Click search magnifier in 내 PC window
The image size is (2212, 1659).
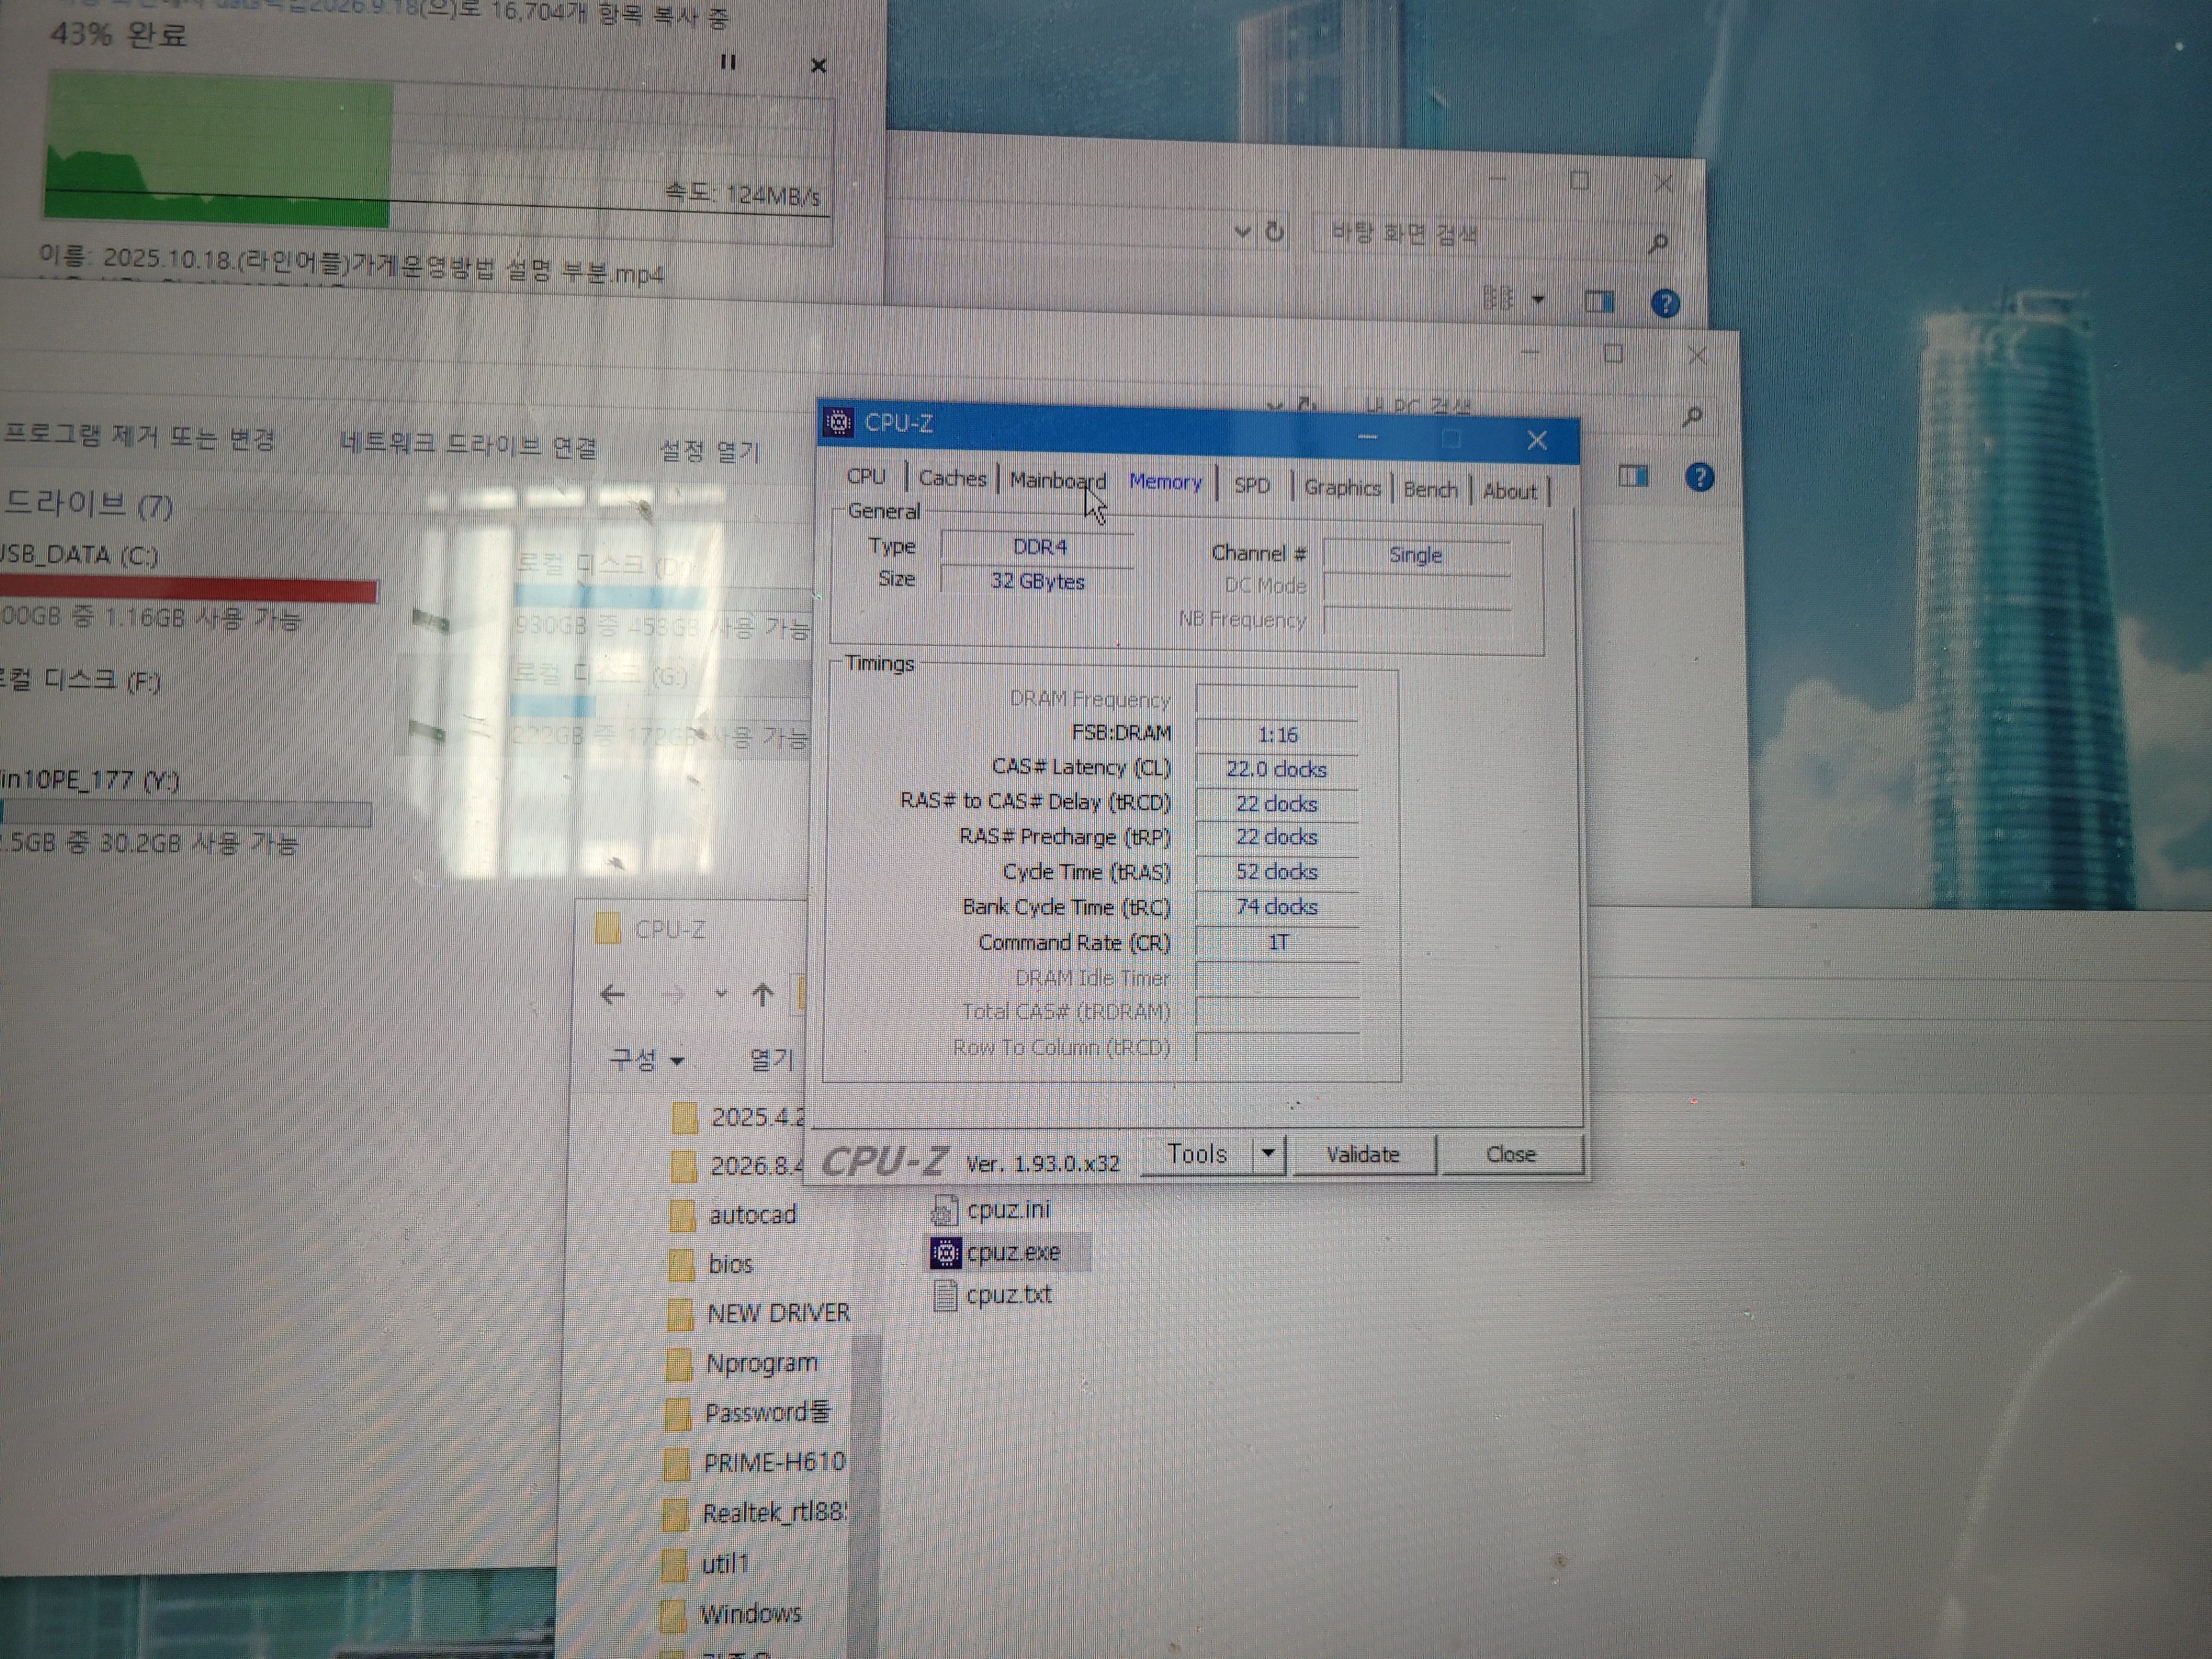[1693, 415]
